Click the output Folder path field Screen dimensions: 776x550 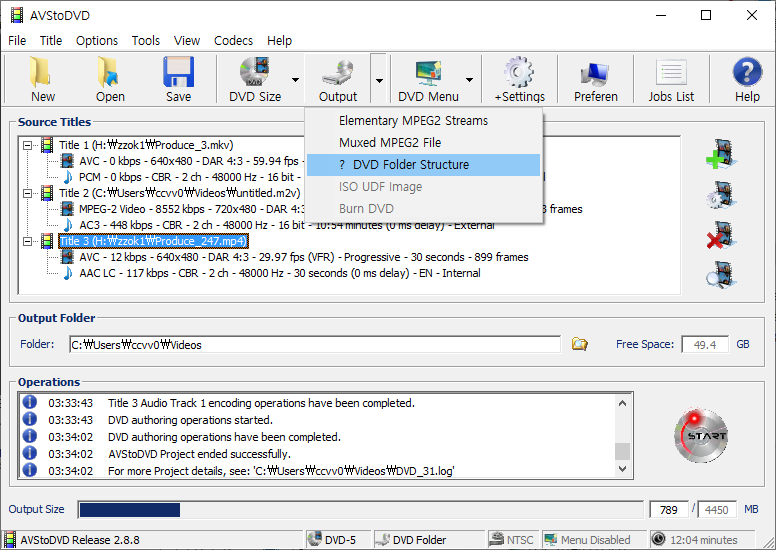point(315,345)
